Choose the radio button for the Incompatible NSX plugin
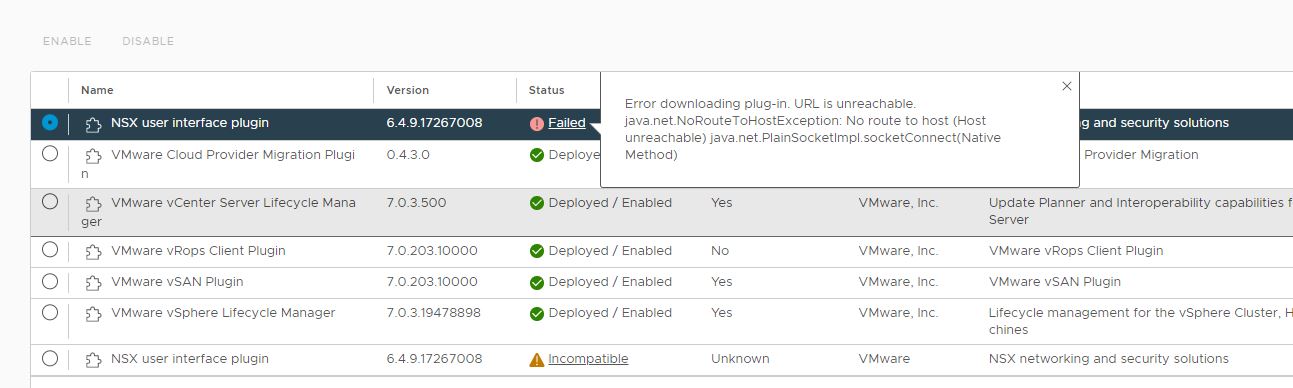 (50, 358)
